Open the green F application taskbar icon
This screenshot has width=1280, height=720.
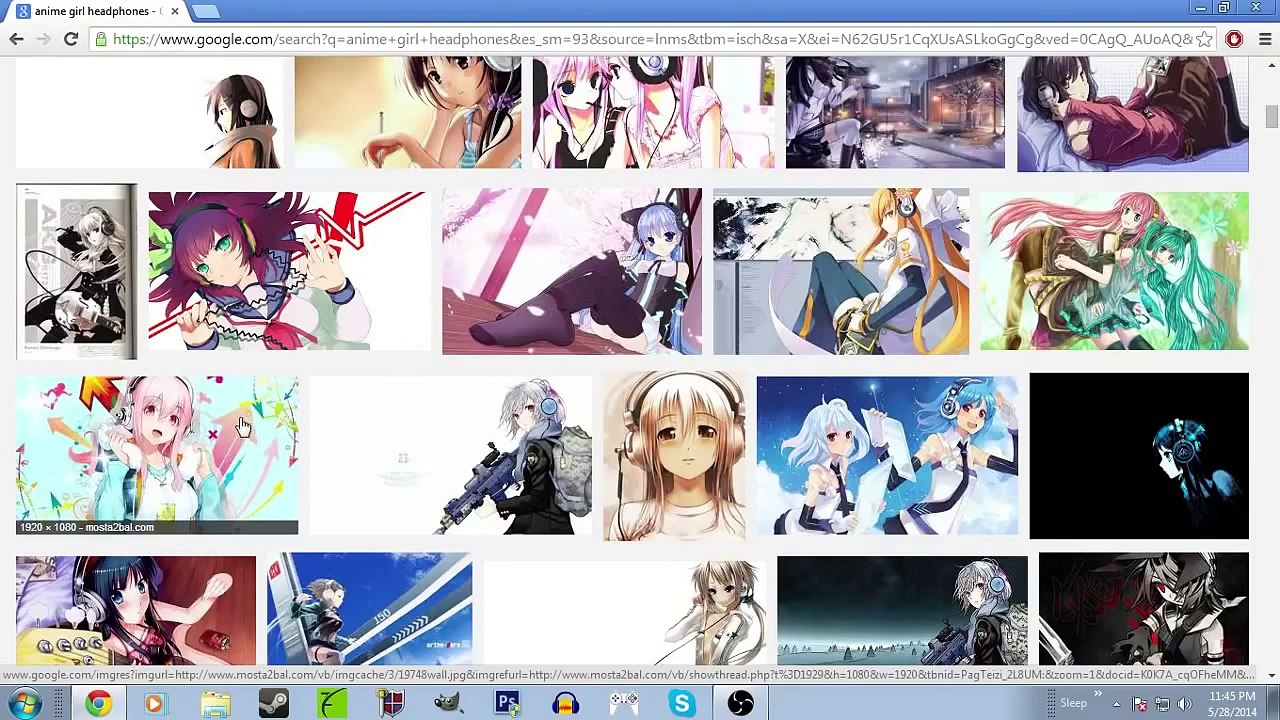[332, 704]
